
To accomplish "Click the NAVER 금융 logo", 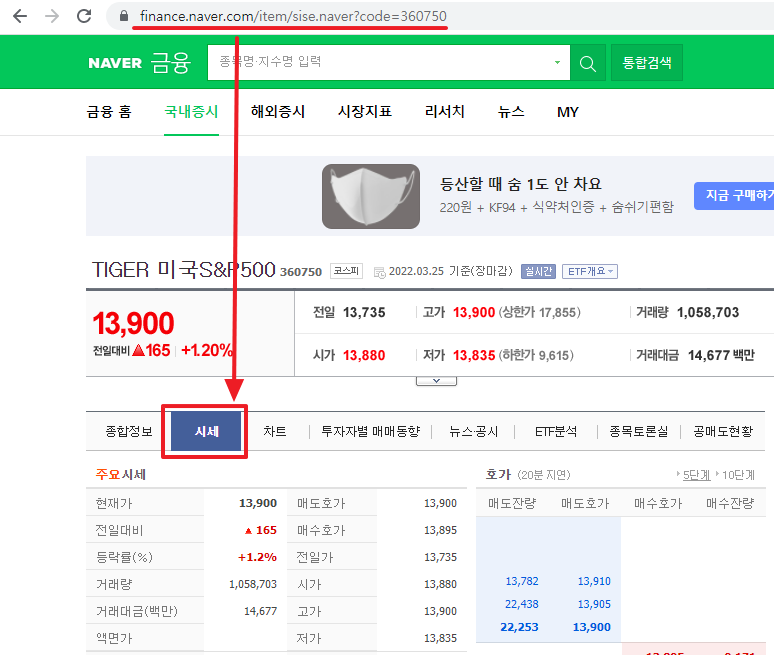I will click(139, 63).
